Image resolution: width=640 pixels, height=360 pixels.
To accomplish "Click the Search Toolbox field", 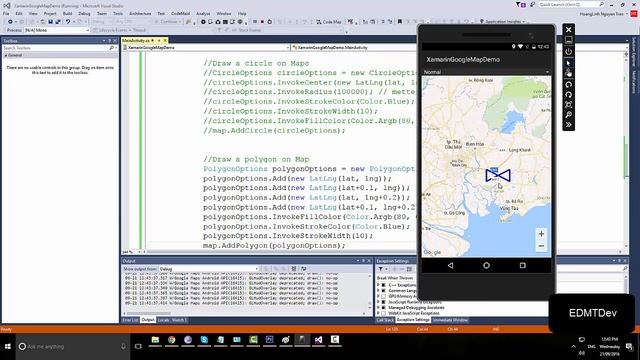I will pos(59,48).
